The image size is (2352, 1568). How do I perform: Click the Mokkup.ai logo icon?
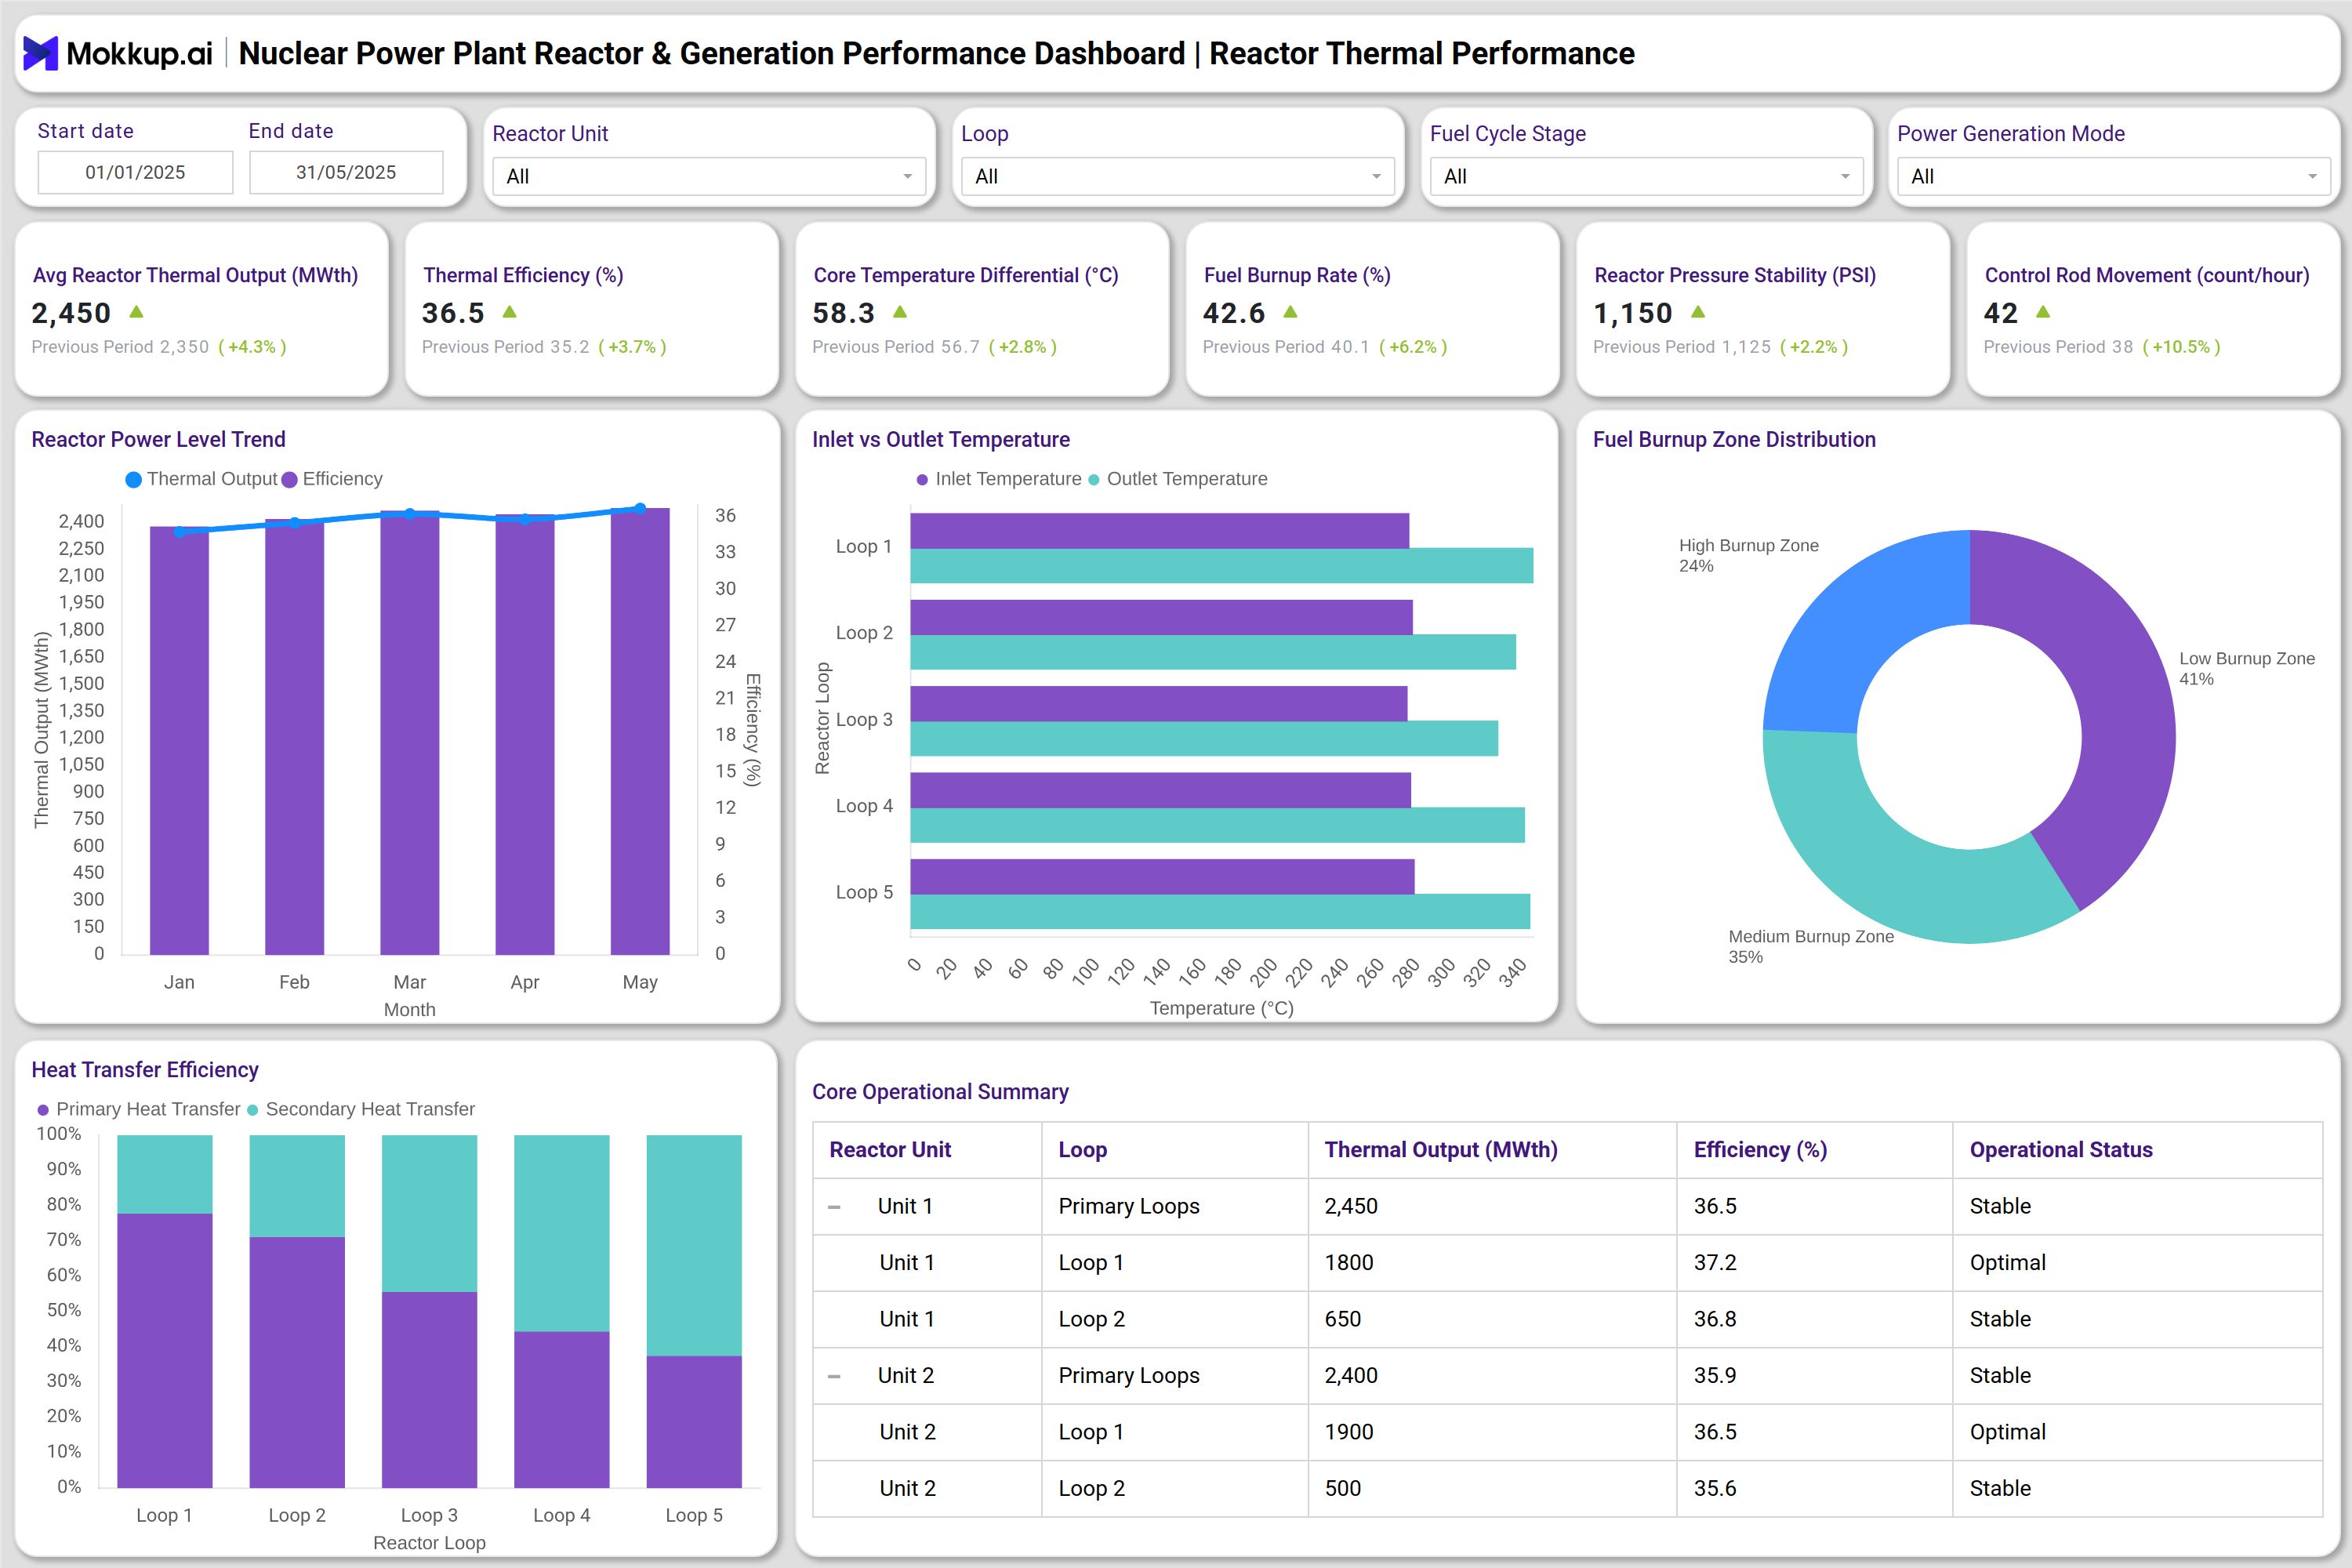pos(40,53)
